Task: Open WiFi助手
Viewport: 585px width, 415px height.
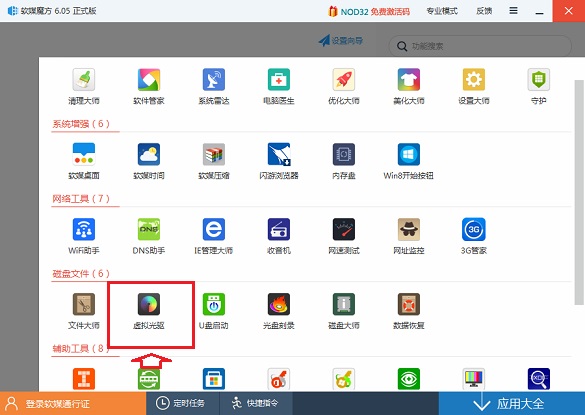Action: coord(84,236)
